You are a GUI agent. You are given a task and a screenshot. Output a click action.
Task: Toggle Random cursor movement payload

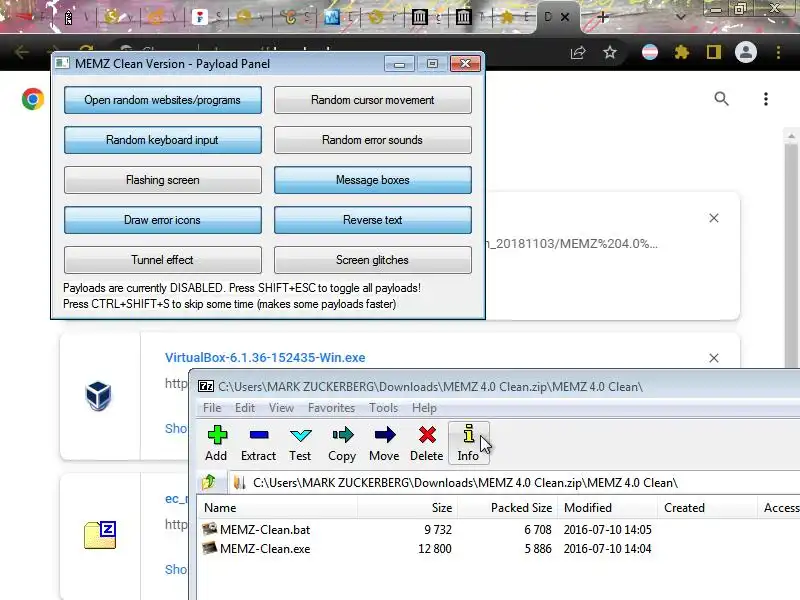(372, 100)
